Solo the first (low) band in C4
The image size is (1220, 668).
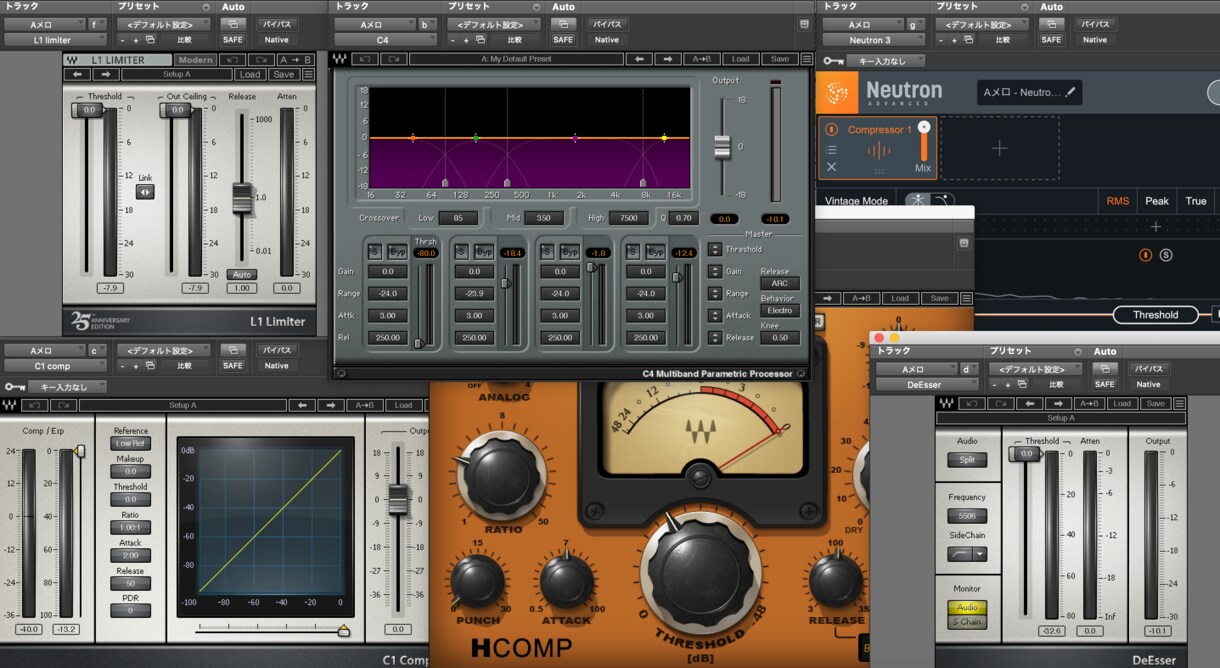point(374,251)
